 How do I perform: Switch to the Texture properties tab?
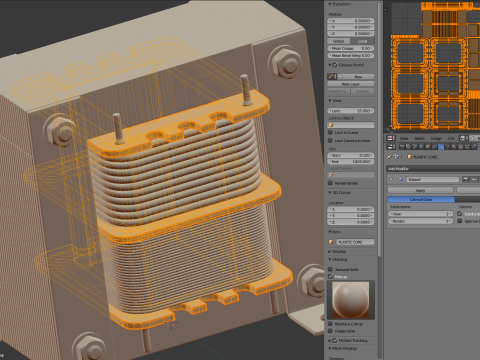click(x=461, y=146)
